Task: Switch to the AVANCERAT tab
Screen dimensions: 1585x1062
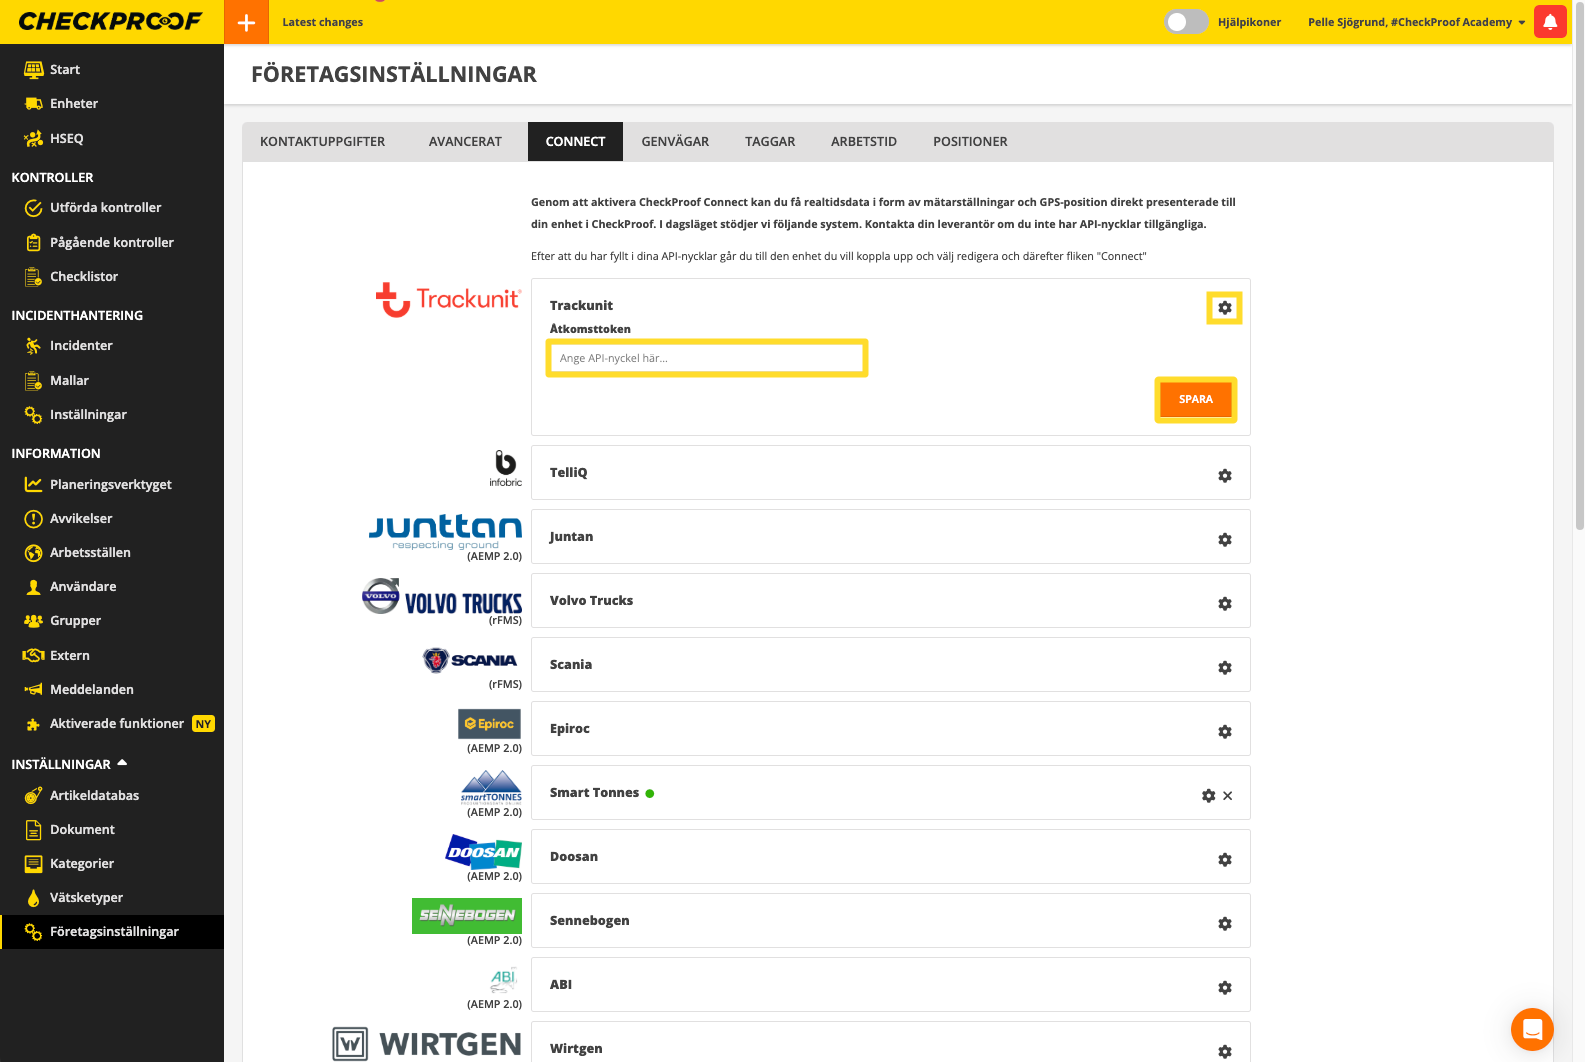Action: tap(465, 142)
